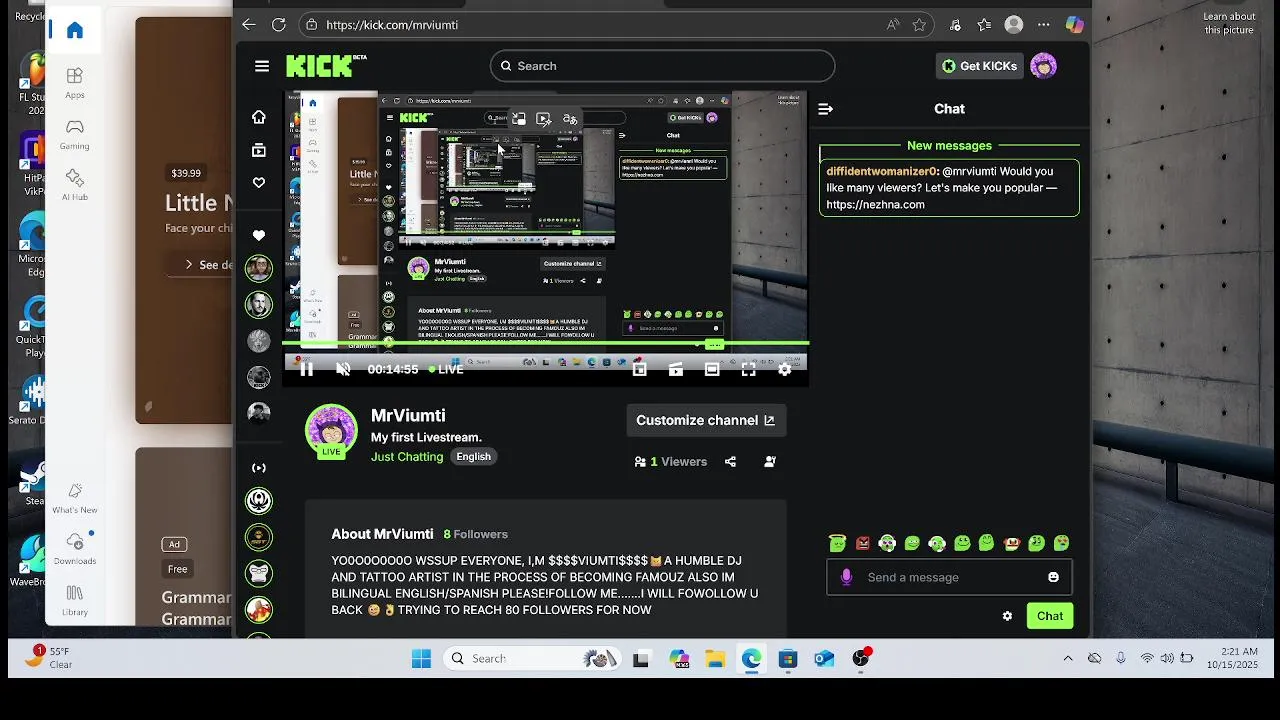Open Downloads in Microsoft Store sidebar
The height and width of the screenshot is (720, 1280).
(75, 548)
